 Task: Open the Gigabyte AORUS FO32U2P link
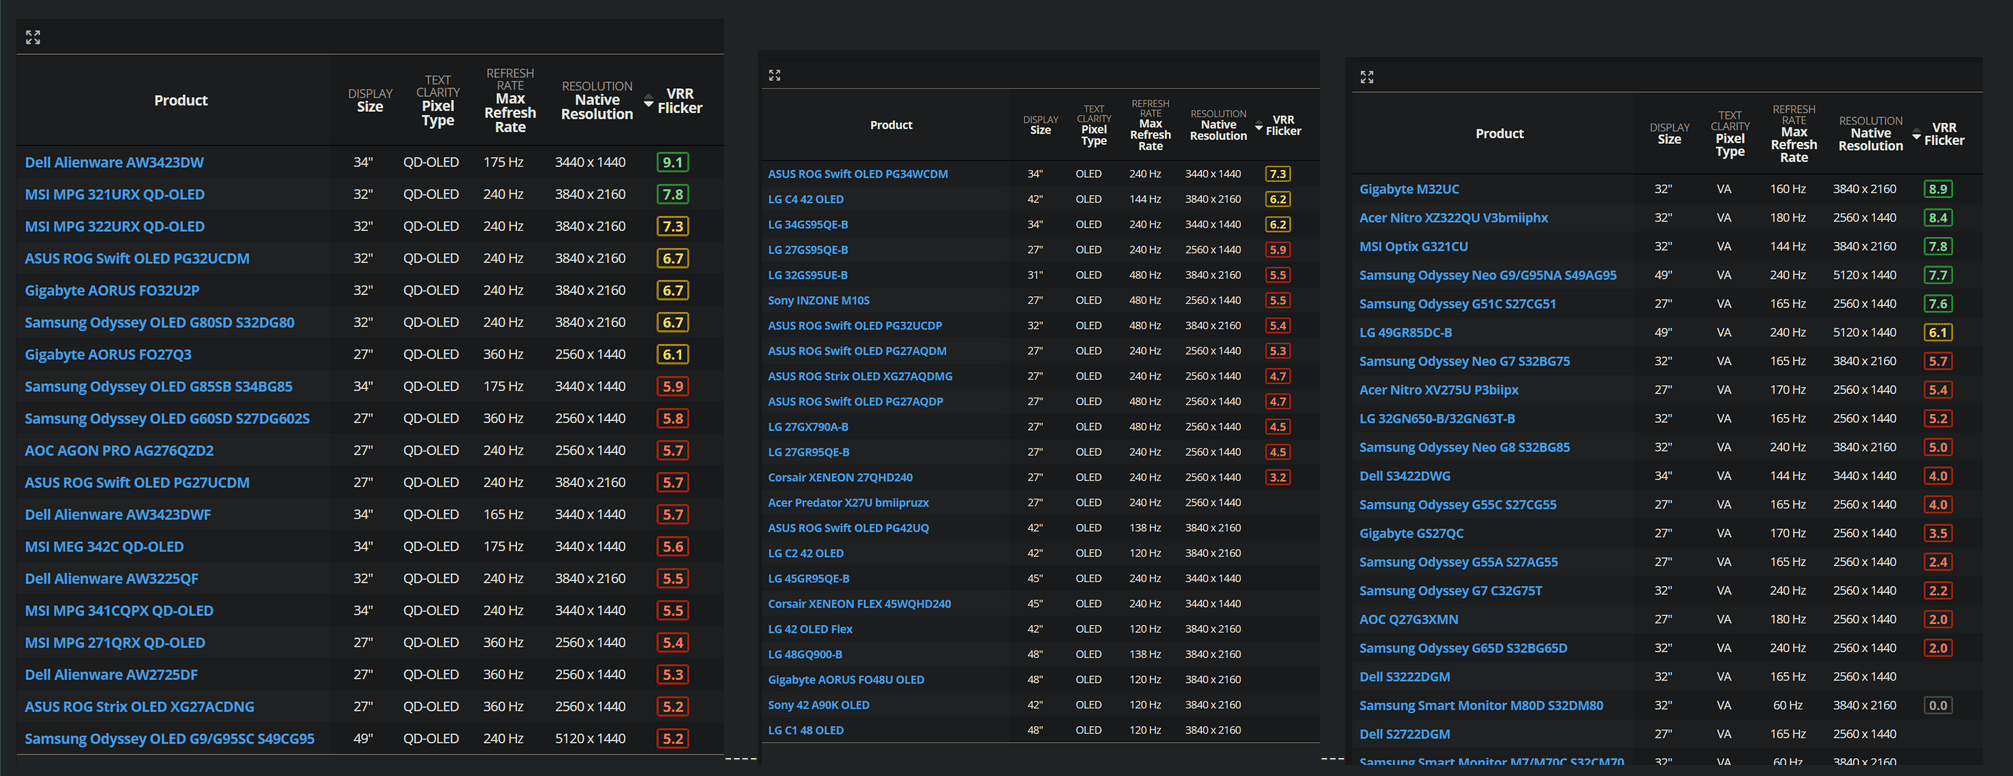[x=112, y=290]
